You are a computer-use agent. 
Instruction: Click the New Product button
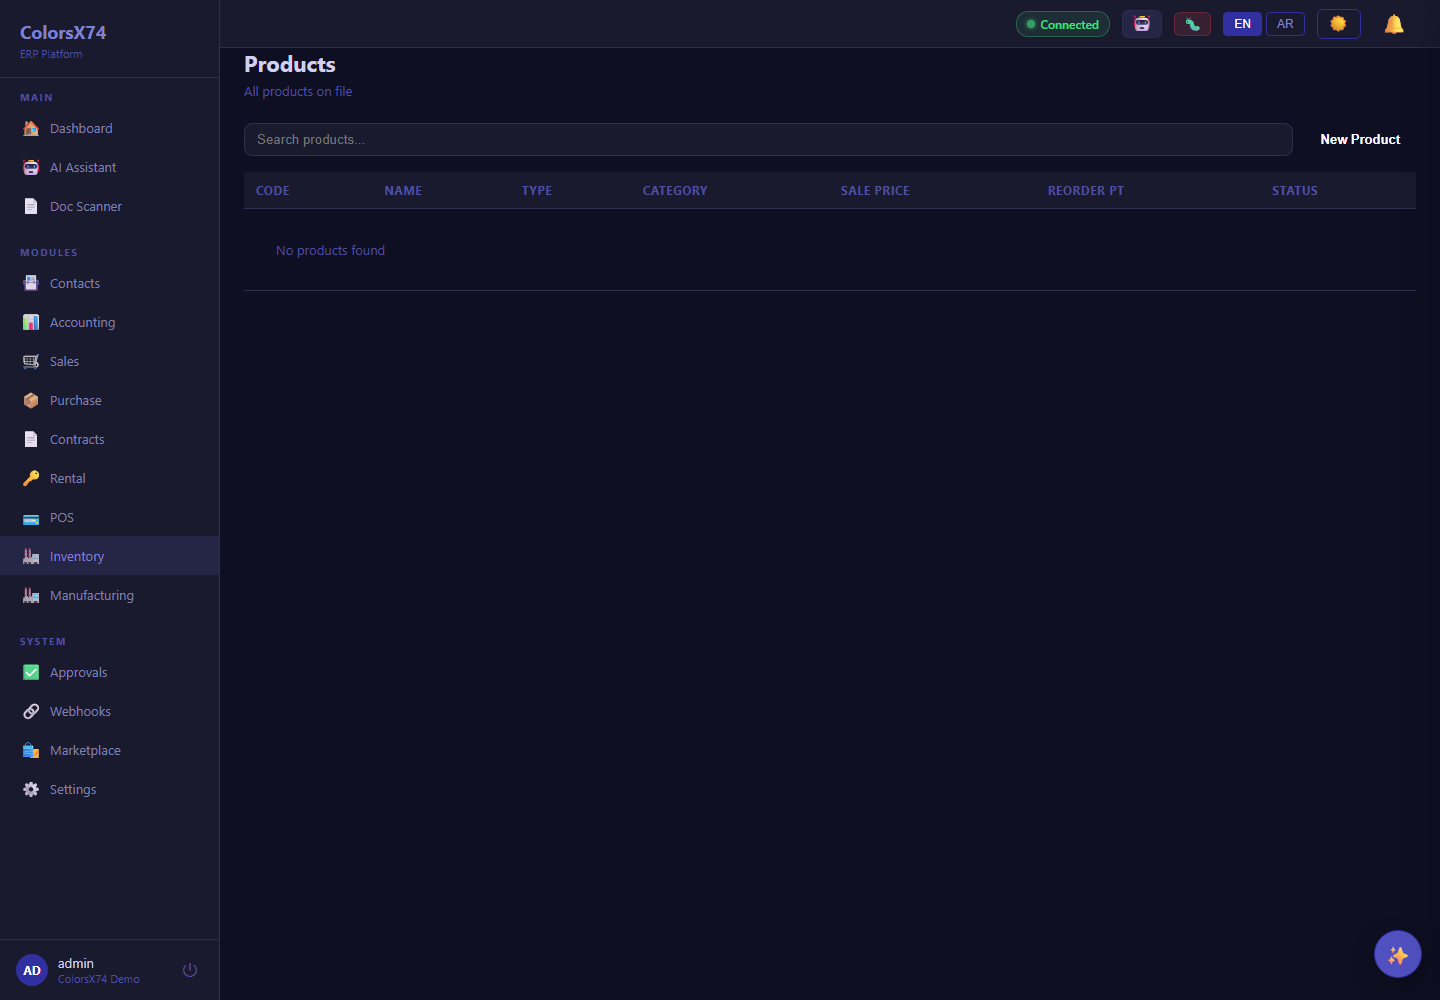(1360, 139)
